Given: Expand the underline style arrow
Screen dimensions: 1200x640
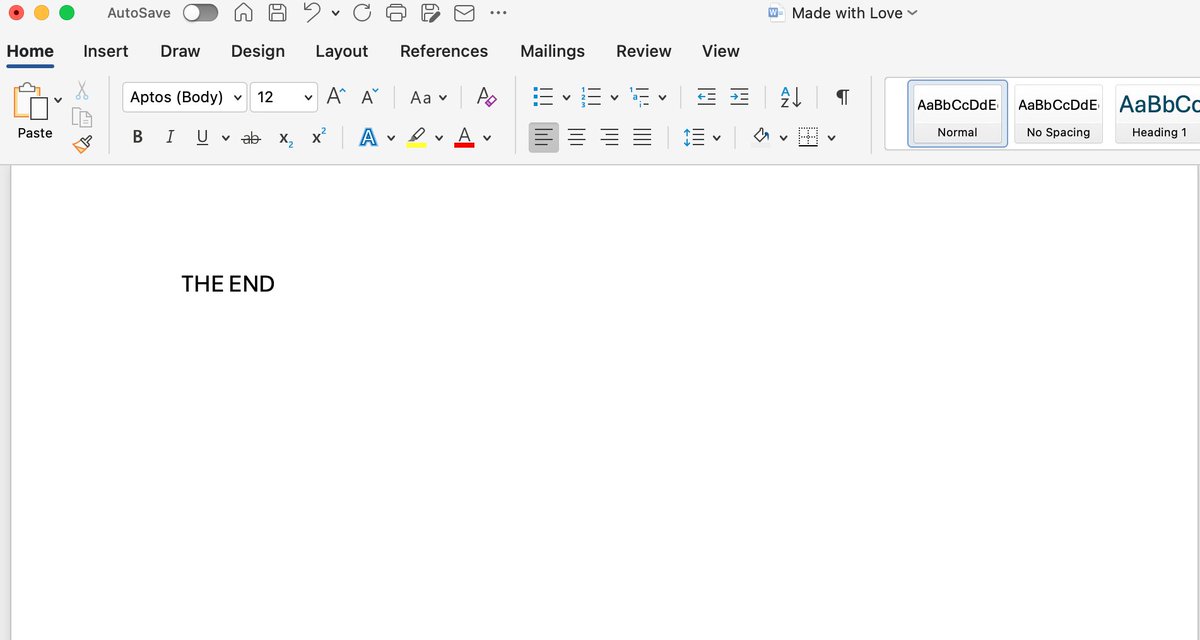Looking at the screenshot, I should tap(226, 138).
